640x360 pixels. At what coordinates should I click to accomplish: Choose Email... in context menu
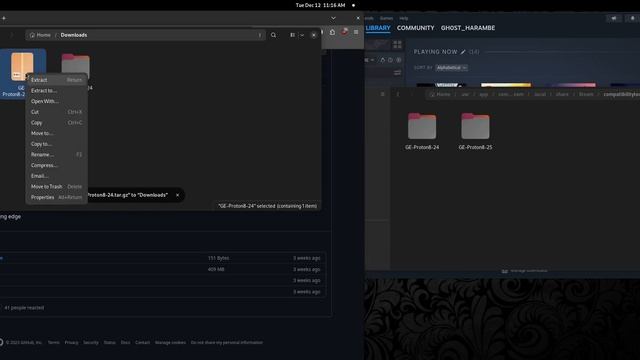click(x=56, y=176)
